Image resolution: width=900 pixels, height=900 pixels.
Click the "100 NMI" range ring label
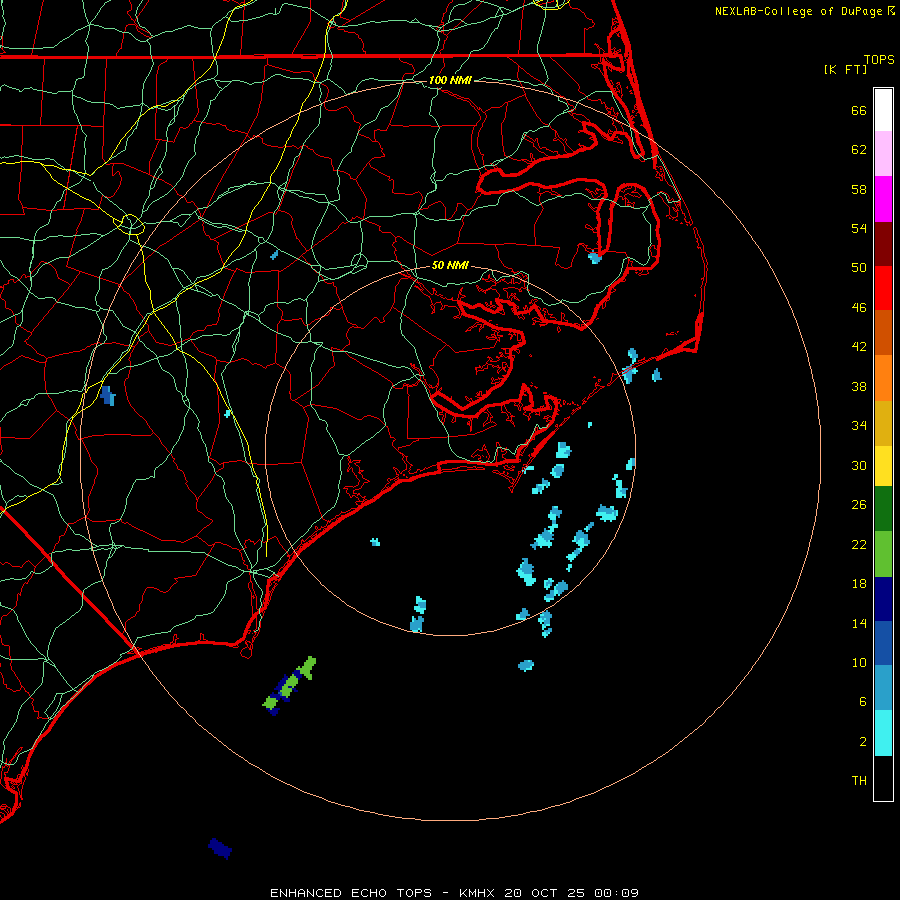(x=450, y=80)
